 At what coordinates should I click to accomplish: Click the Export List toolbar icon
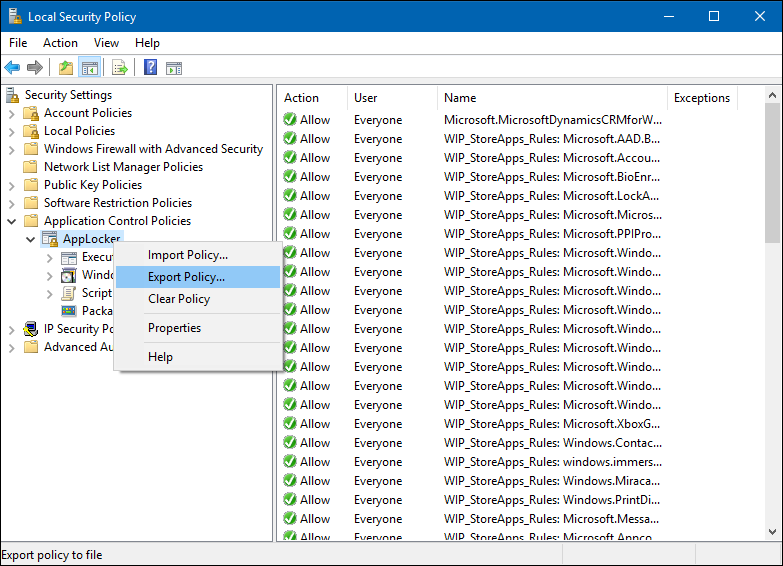tap(120, 68)
